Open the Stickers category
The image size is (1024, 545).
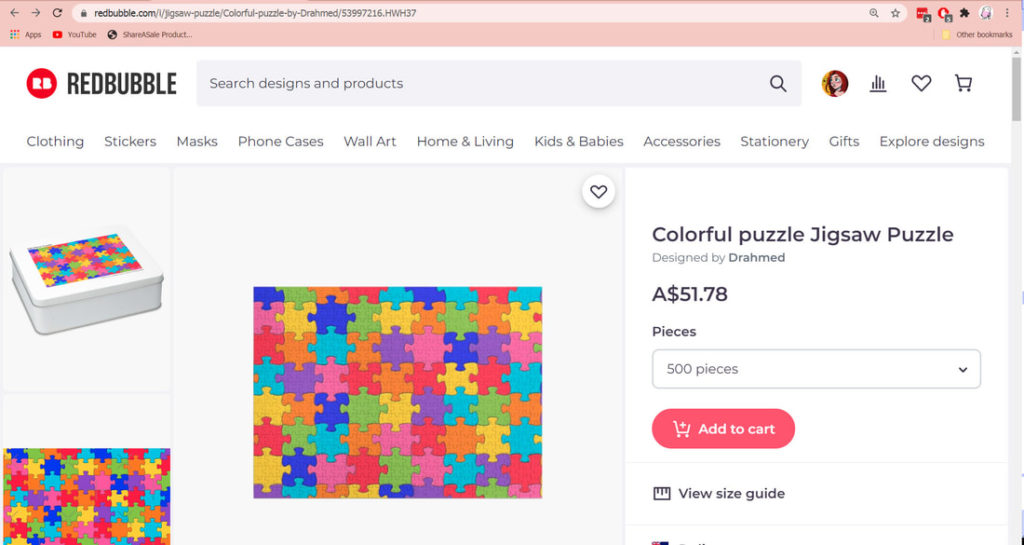pyautogui.click(x=130, y=142)
